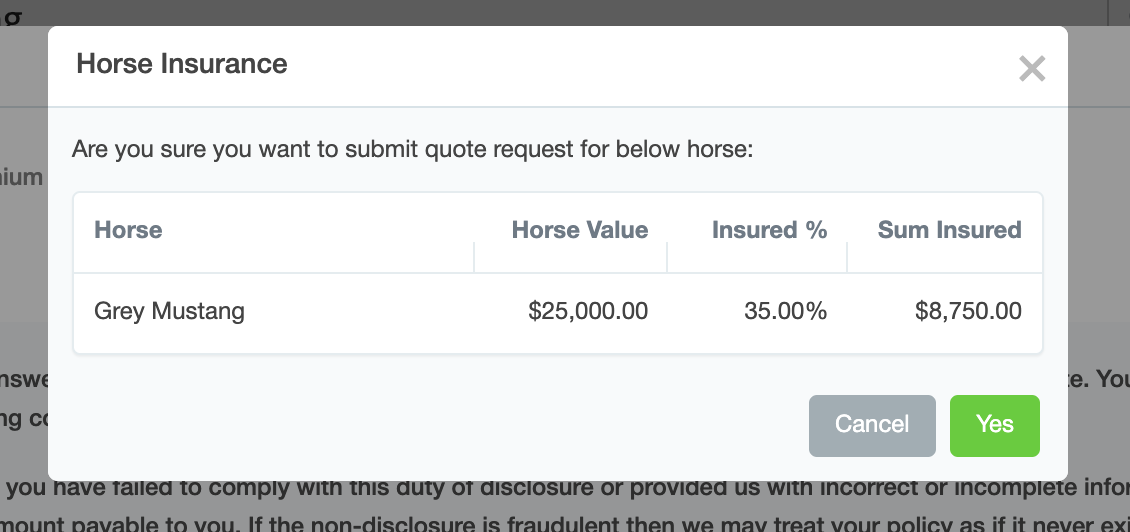The height and width of the screenshot is (532, 1130).
Task: Click the 35.00% insured percentage cell
Action: pyautogui.click(x=785, y=311)
